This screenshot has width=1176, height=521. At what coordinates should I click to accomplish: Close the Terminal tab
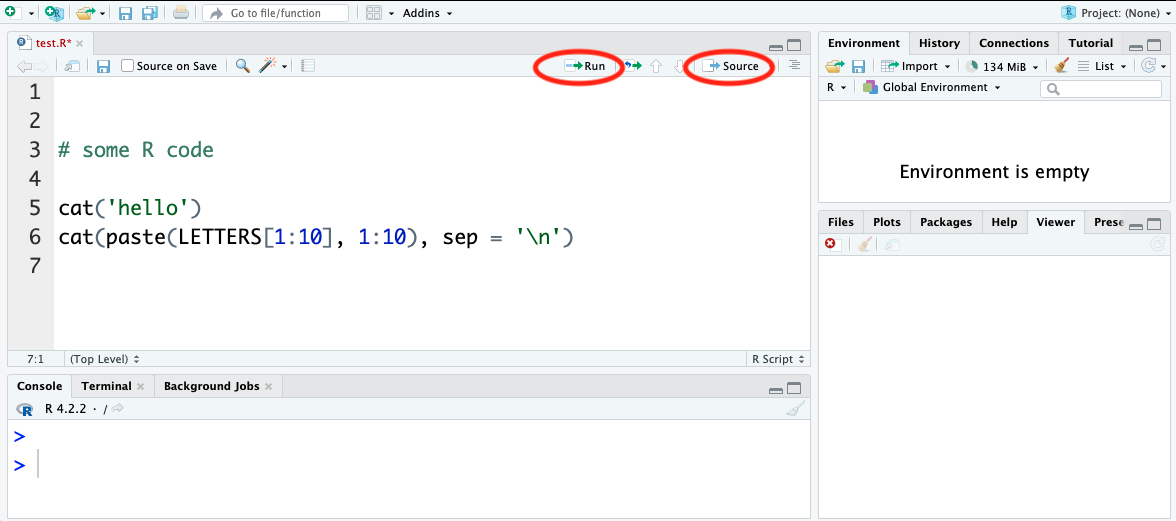click(140, 387)
